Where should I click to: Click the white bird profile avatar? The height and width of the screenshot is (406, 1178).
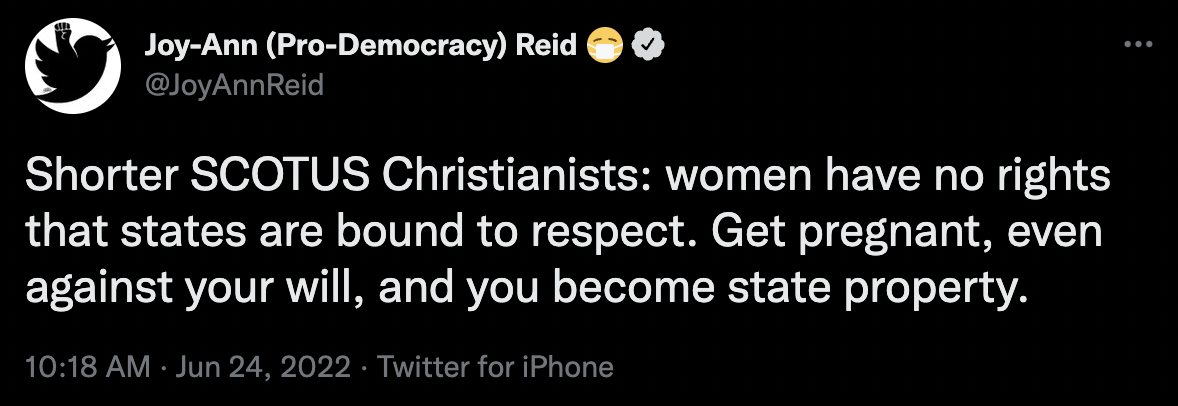click(x=73, y=65)
